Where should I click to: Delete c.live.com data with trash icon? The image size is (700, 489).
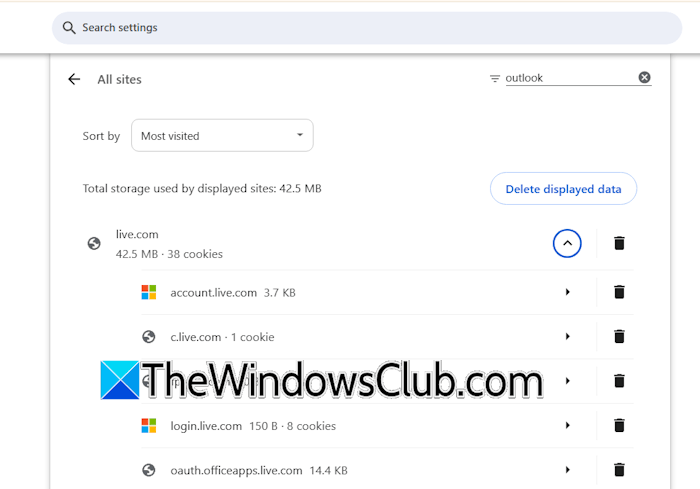619,336
